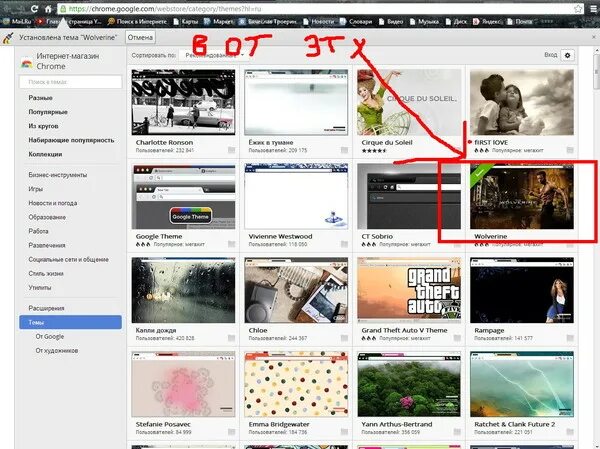Open the Grand Theft Auto V Theme thumbnail
Viewport: 600px width, 449px height.
click(x=409, y=290)
